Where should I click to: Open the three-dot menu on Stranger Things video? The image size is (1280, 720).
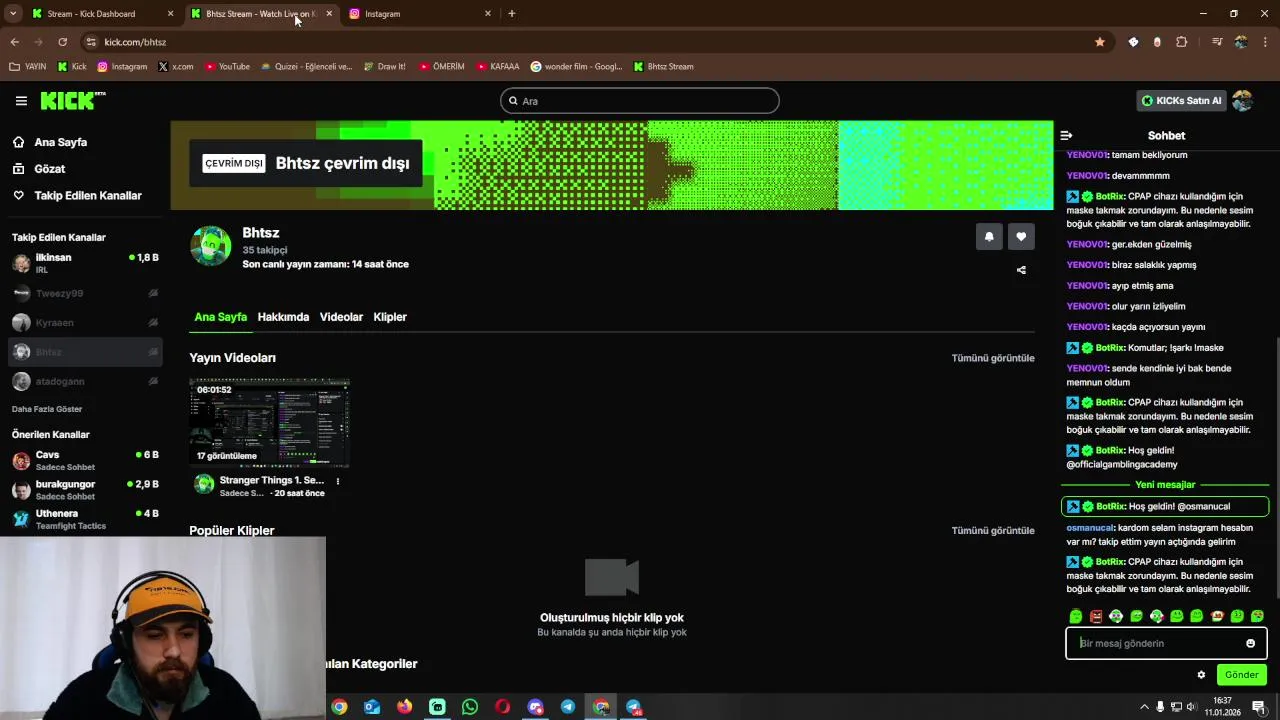coord(337,481)
